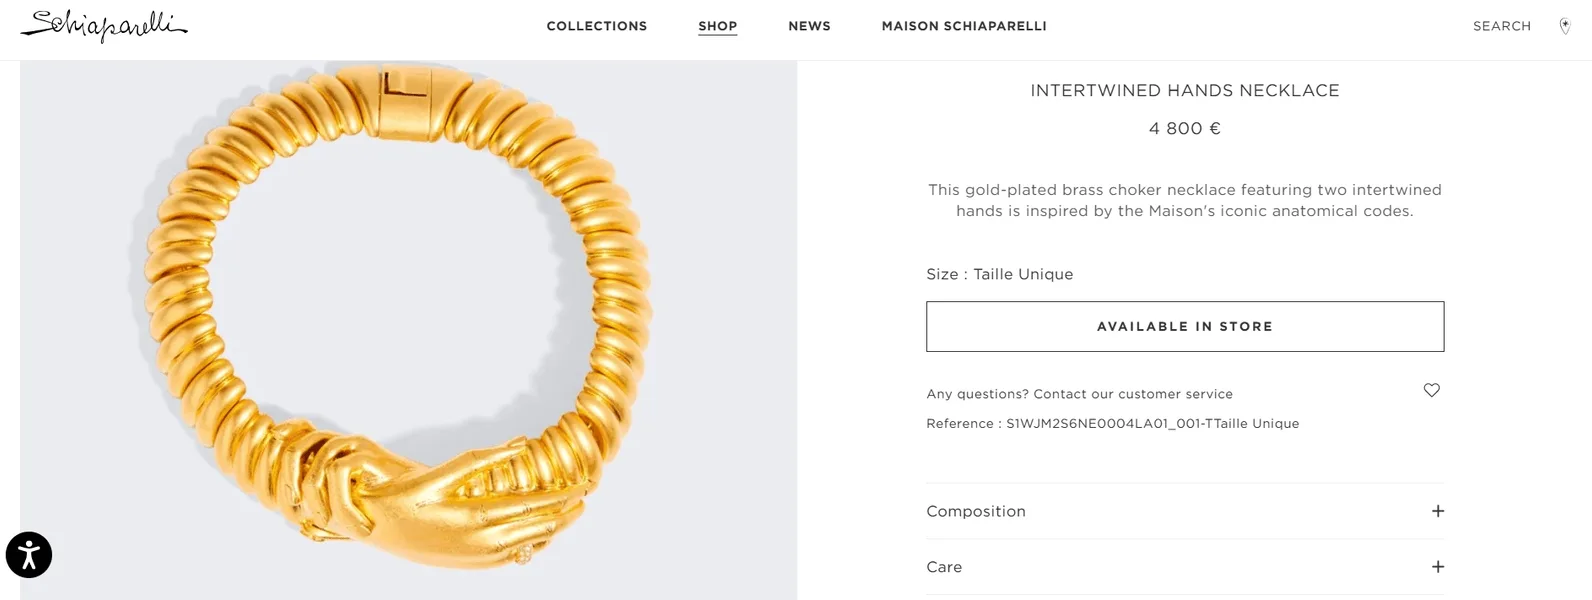The height and width of the screenshot is (600, 1592).
Task: Click the 4 800 € price
Action: pos(1185,129)
